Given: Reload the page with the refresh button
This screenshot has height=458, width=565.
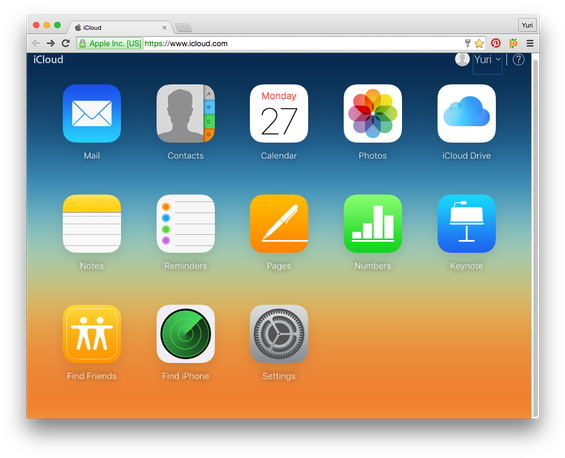Looking at the screenshot, I should point(66,43).
